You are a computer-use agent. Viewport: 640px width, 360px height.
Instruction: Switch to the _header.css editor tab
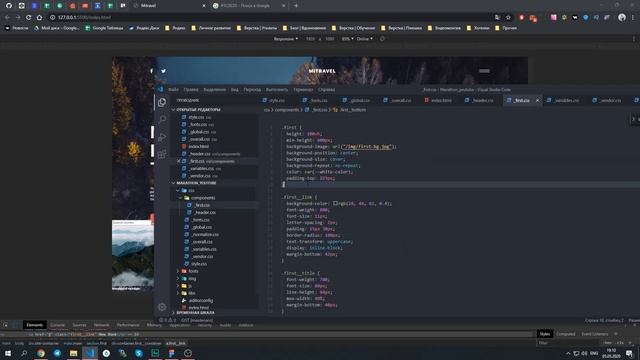482,100
